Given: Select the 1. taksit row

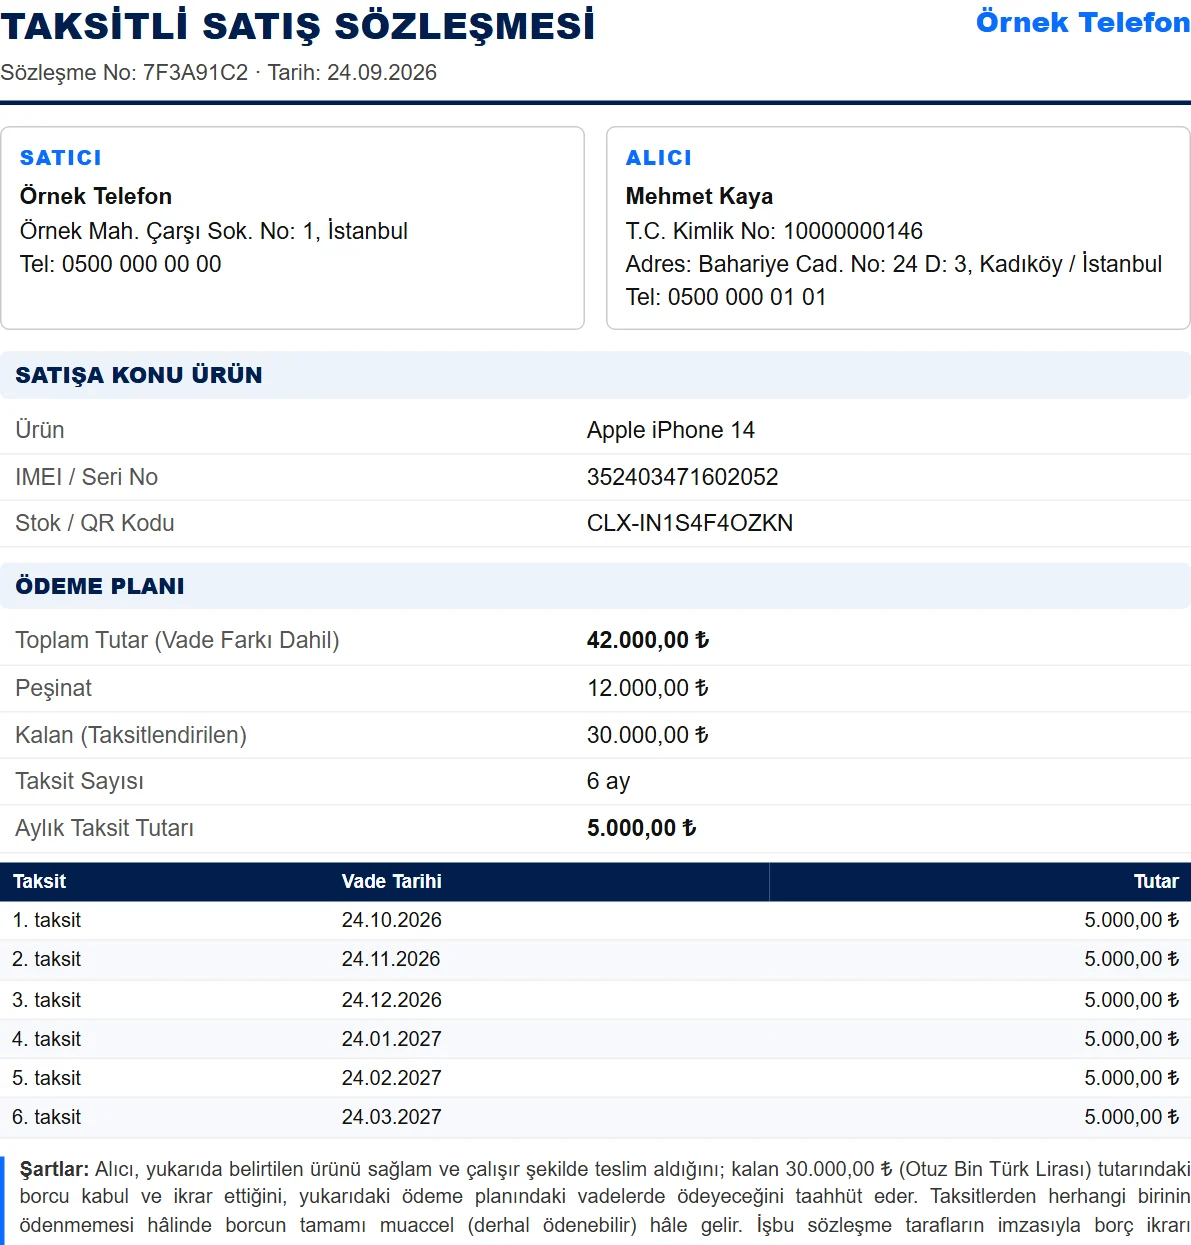Looking at the screenshot, I should [595, 920].
